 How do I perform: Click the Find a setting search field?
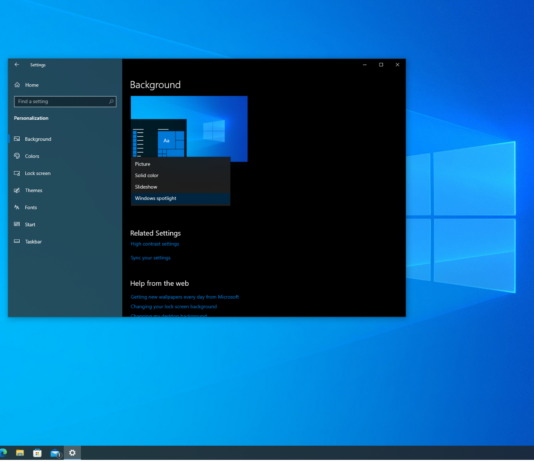click(x=65, y=101)
